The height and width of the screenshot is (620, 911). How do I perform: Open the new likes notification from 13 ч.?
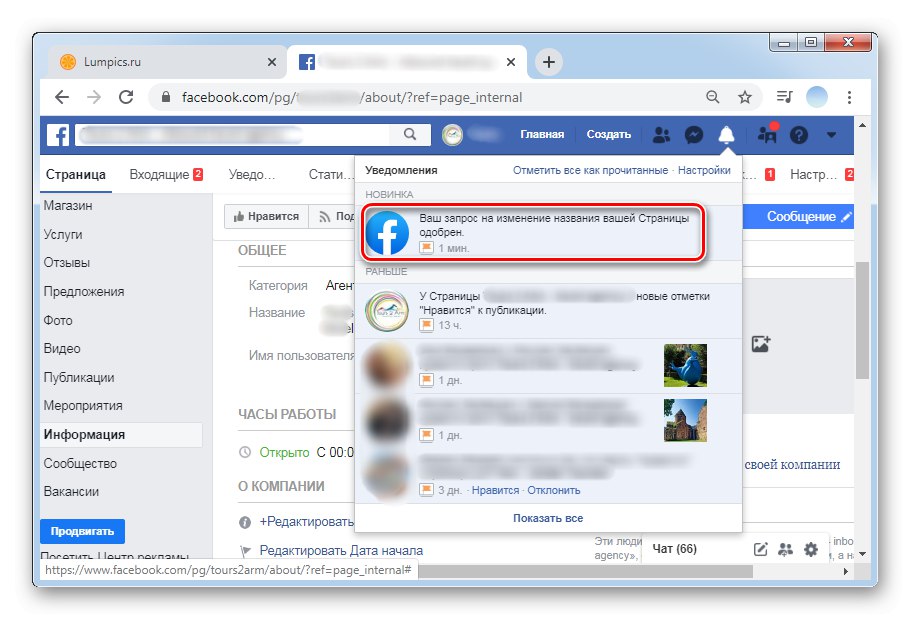pyautogui.click(x=548, y=311)
